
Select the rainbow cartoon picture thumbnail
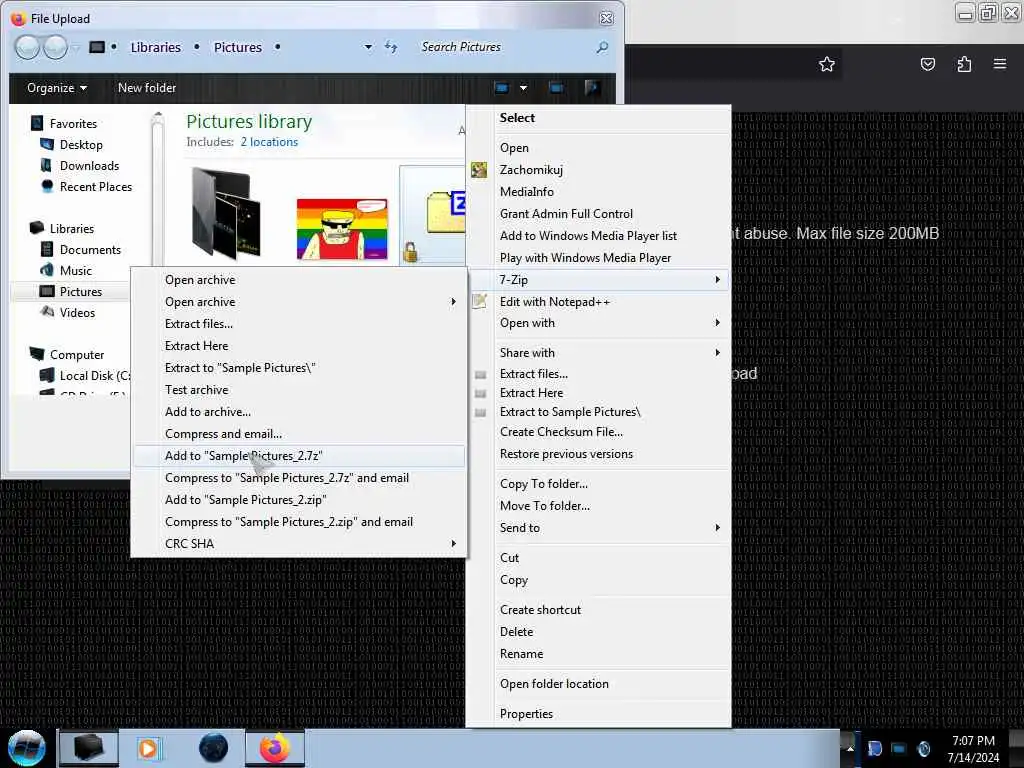[x=342, y=229]
